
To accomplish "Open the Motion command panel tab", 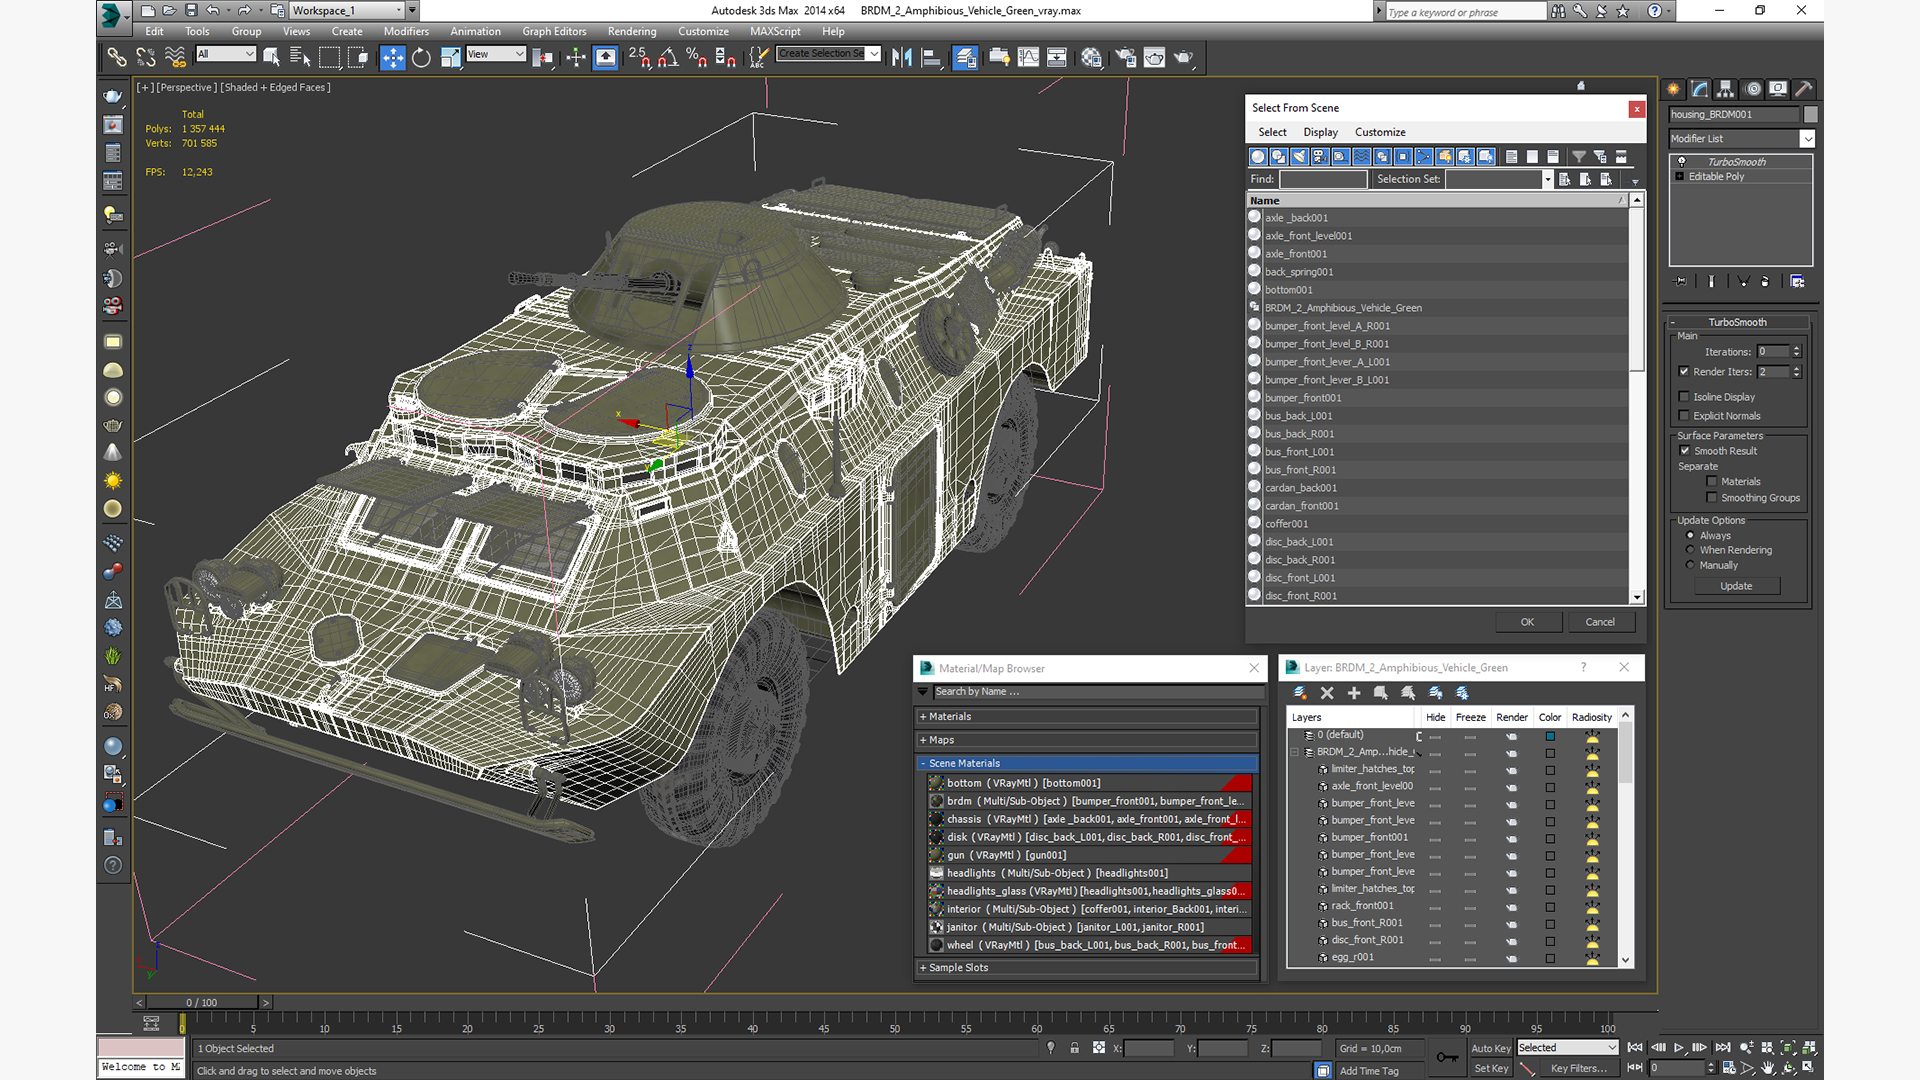I will click(1752, 89).
